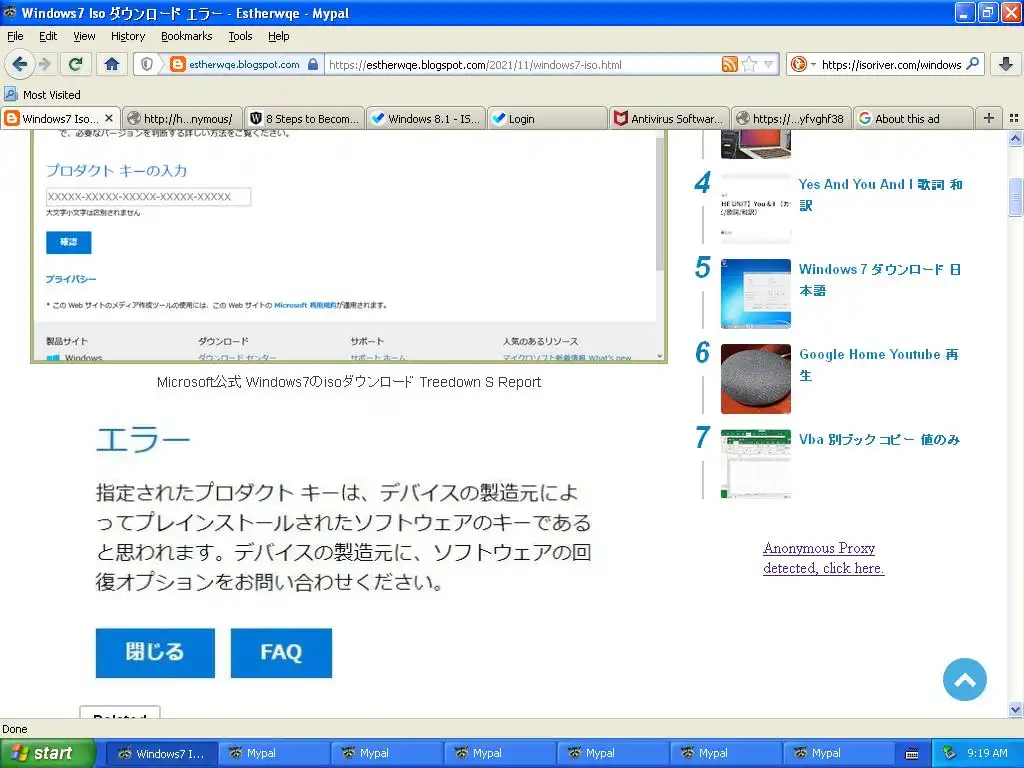The image size is (1024, 768).
Task: Click the Anonymous Proxy detected link
Action: (x=824, y=558)
